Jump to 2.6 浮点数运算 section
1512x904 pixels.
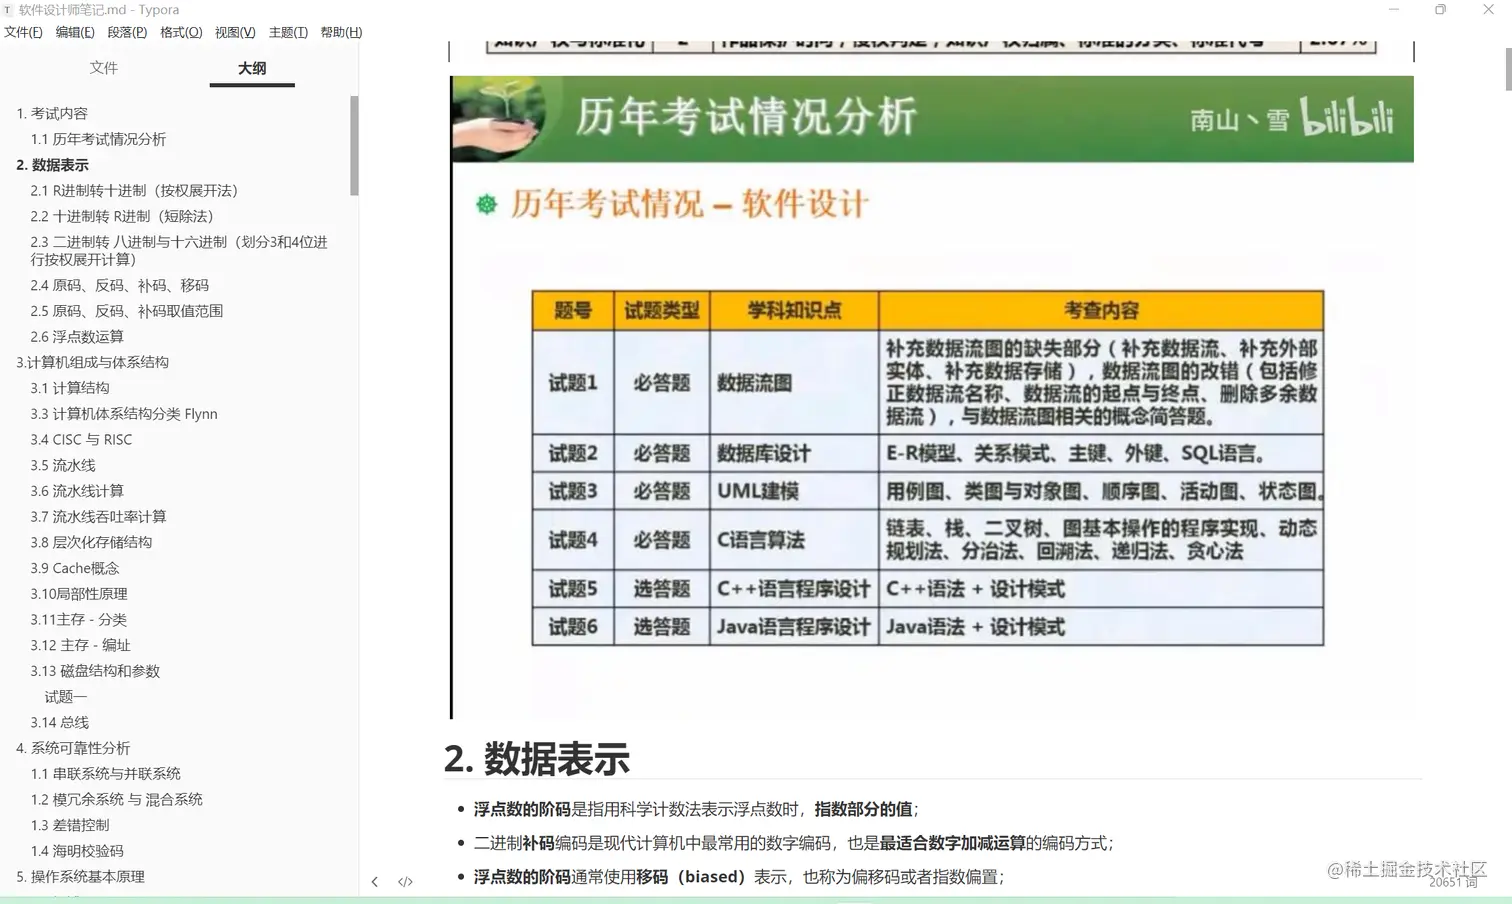point(77,337)
